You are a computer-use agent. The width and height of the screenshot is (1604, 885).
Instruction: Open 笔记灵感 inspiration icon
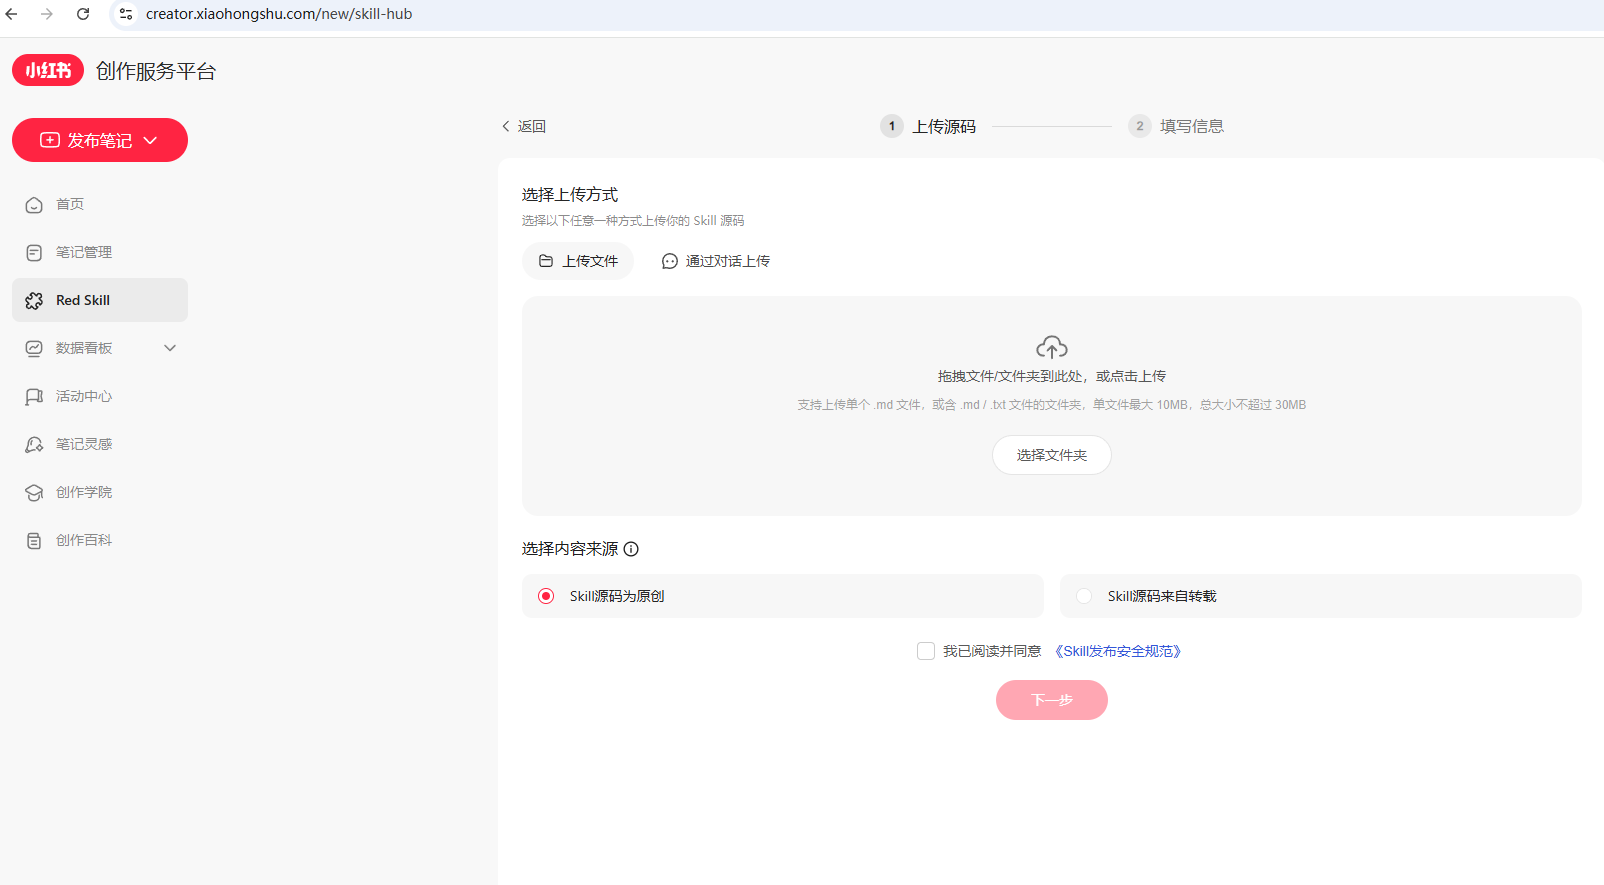click(x=34, y=445)
